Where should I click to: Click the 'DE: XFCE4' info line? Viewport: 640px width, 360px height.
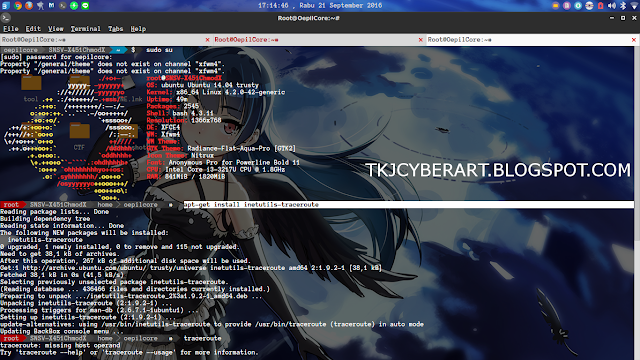(x=163, y=127)
